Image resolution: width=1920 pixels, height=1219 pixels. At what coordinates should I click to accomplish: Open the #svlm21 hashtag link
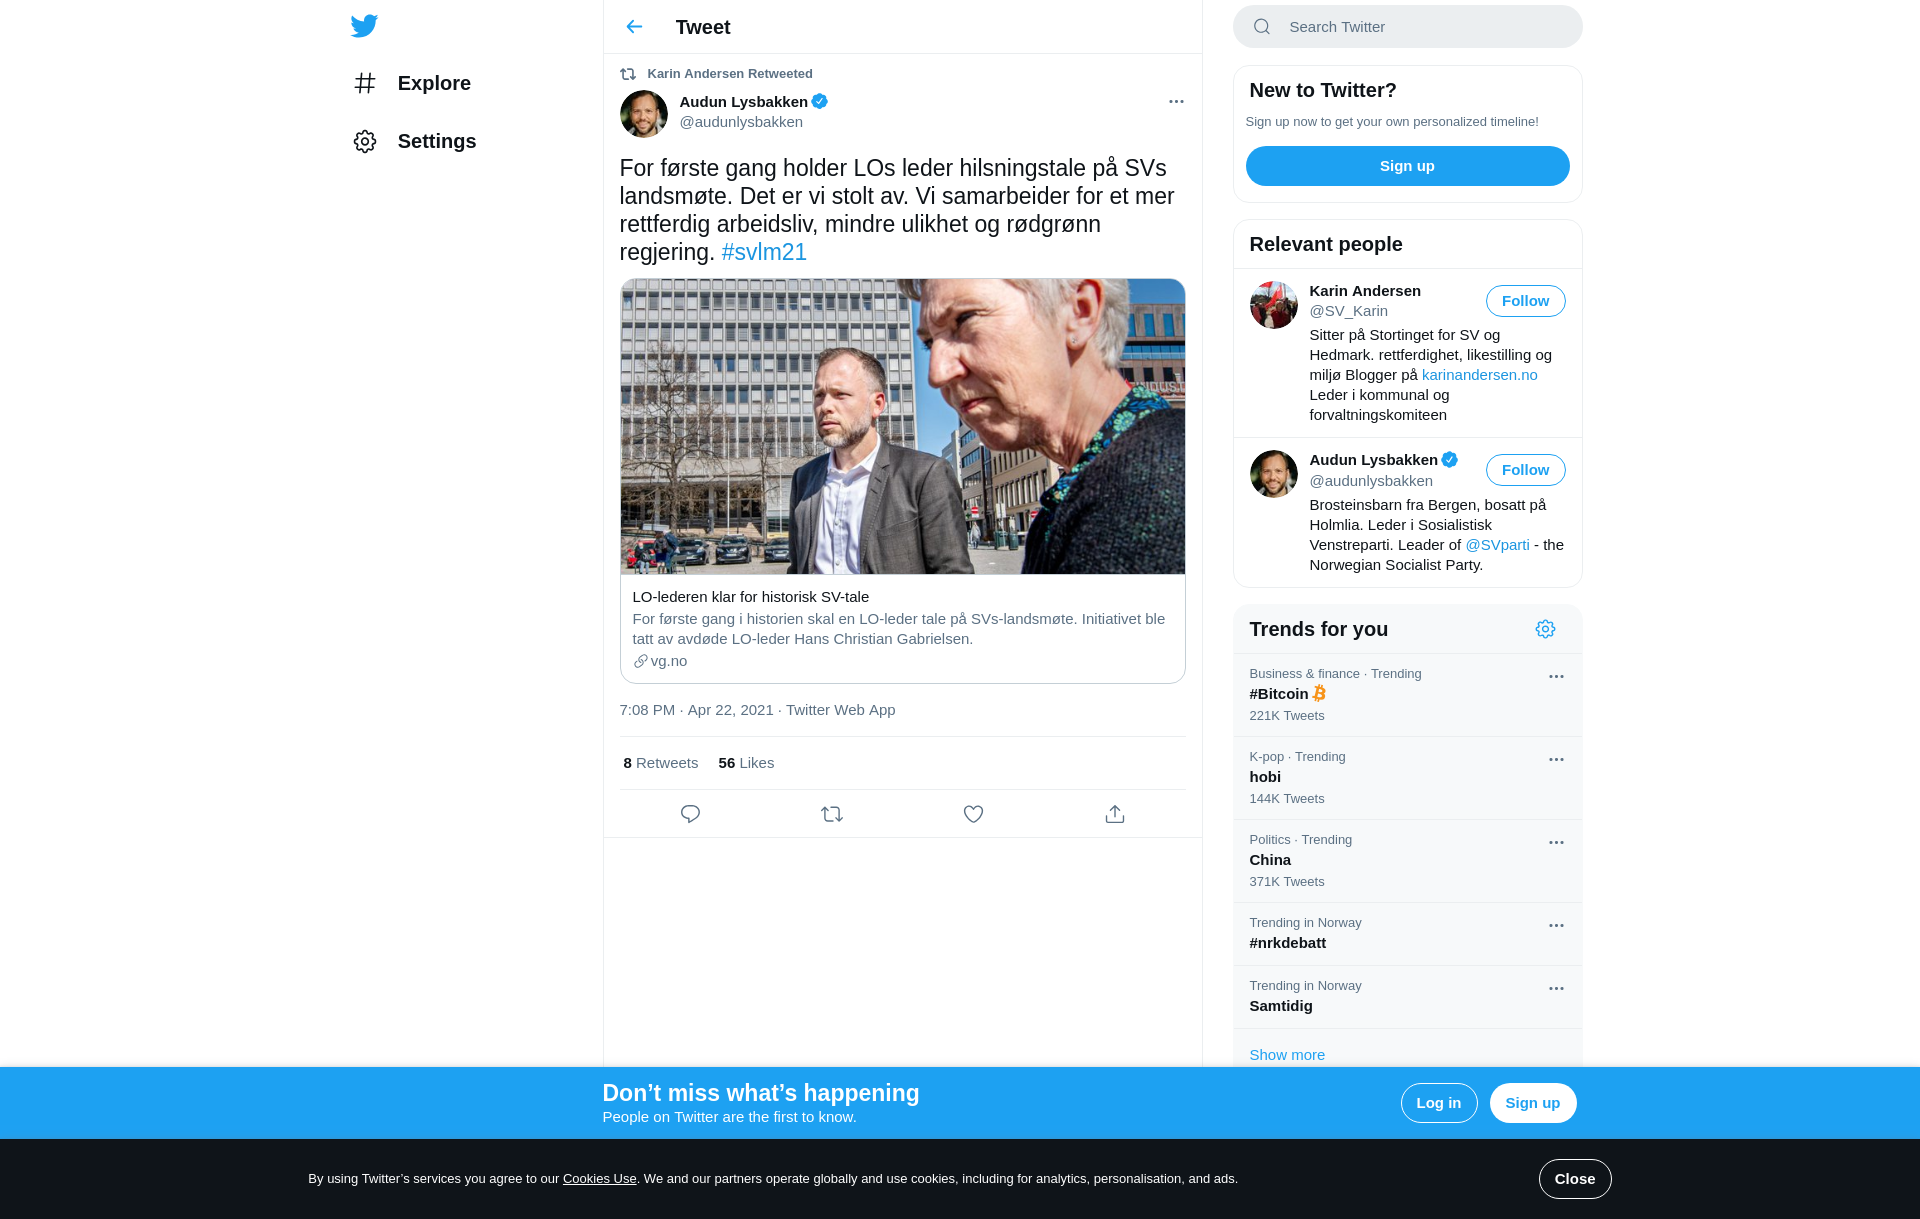[764, 252]
